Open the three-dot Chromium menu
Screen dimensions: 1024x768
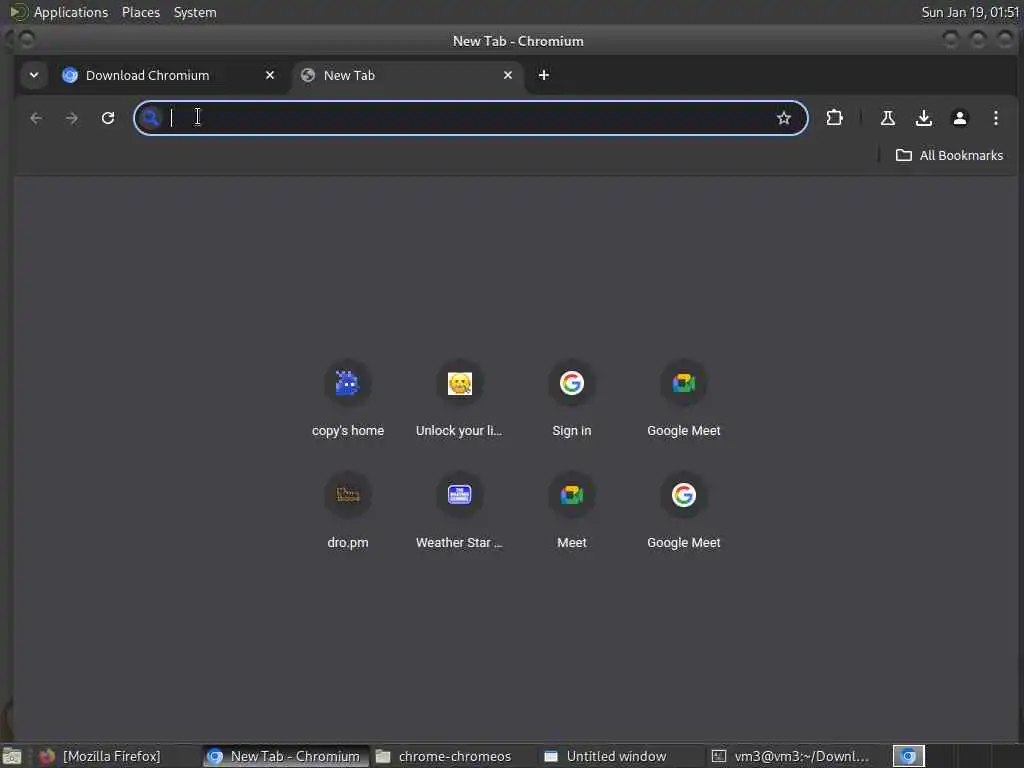pyautogui.click(x=995, y=118)
